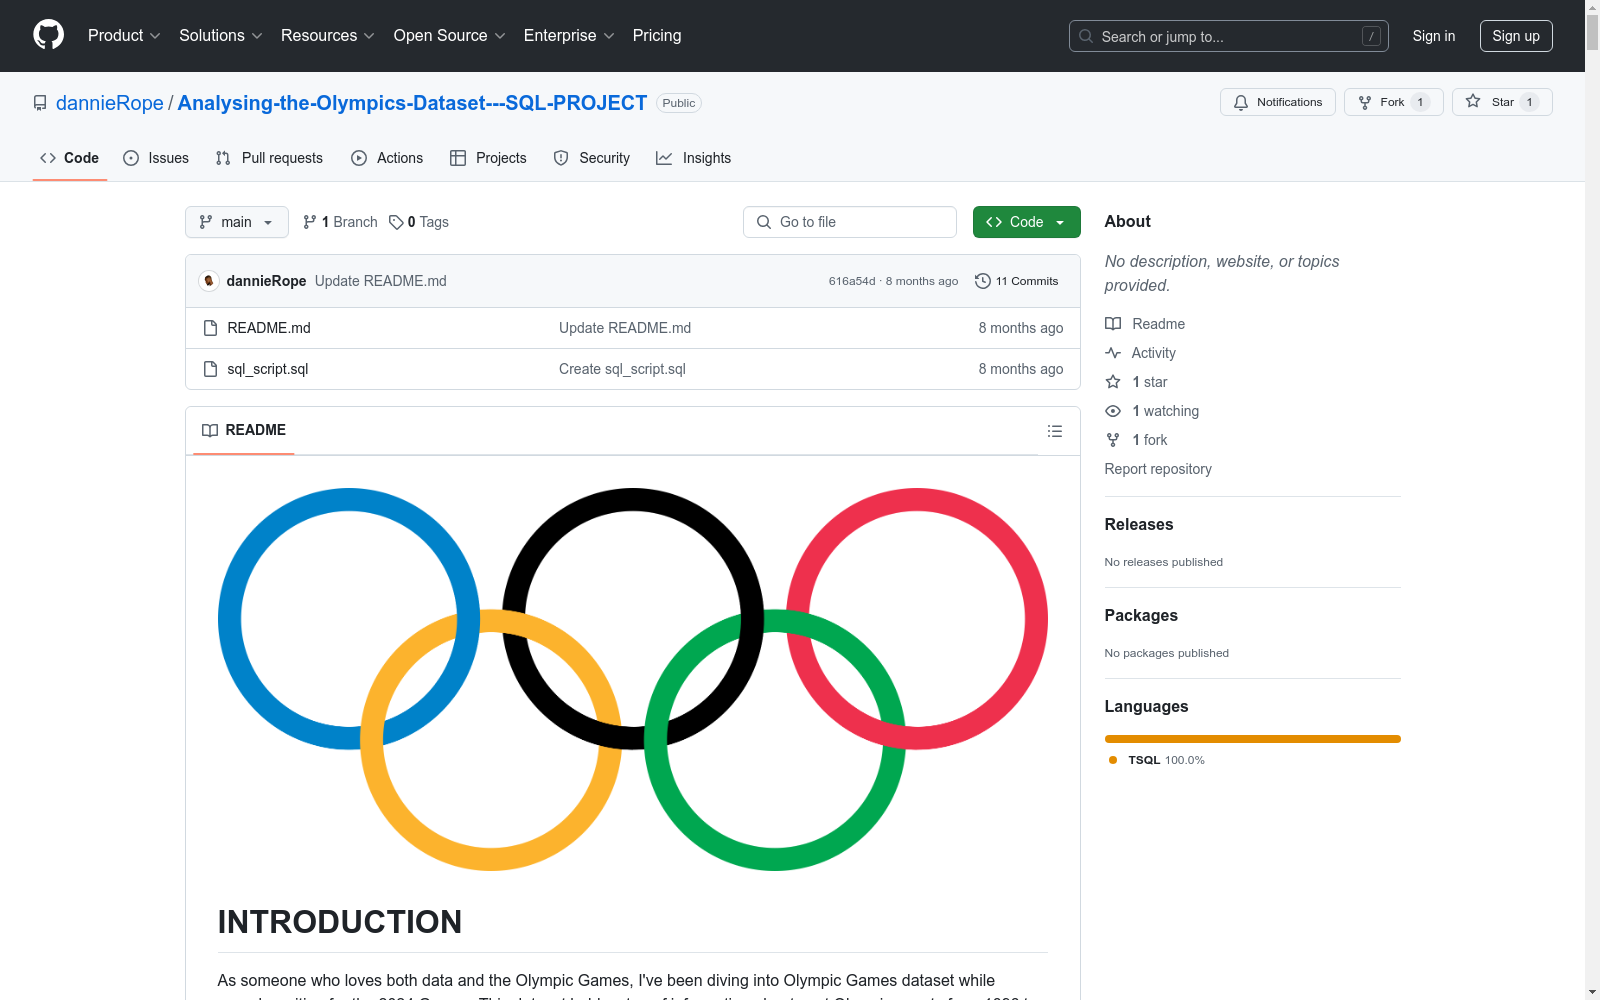Click the tag icon next to 0 Tags

396,222
